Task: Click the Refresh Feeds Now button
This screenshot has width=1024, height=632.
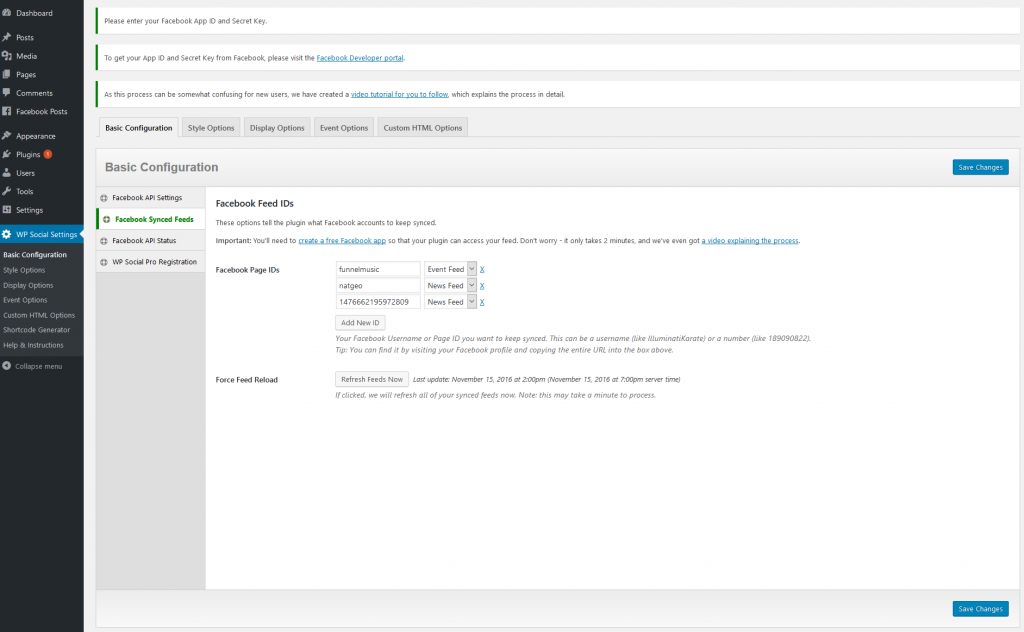Action: tap(371, 379)
